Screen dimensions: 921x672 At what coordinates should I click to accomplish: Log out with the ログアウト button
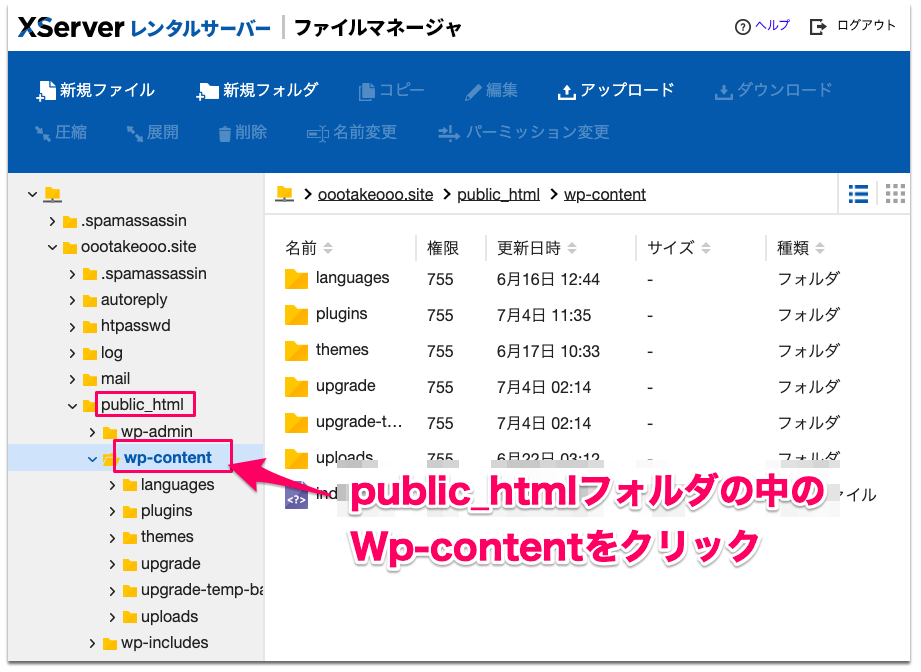click(x=852, y=26)
